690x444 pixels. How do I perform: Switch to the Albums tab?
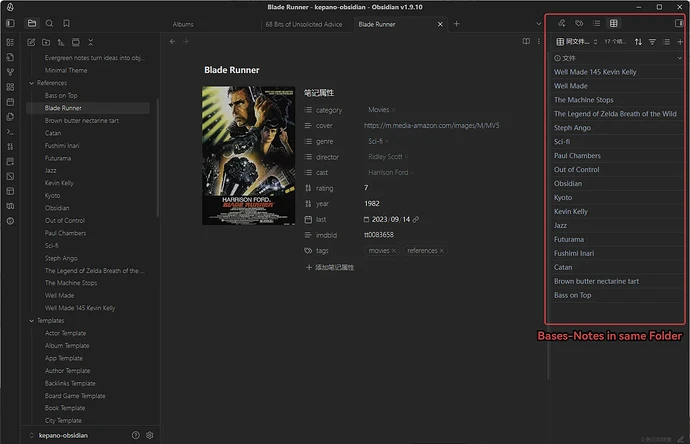coord(183,24)
